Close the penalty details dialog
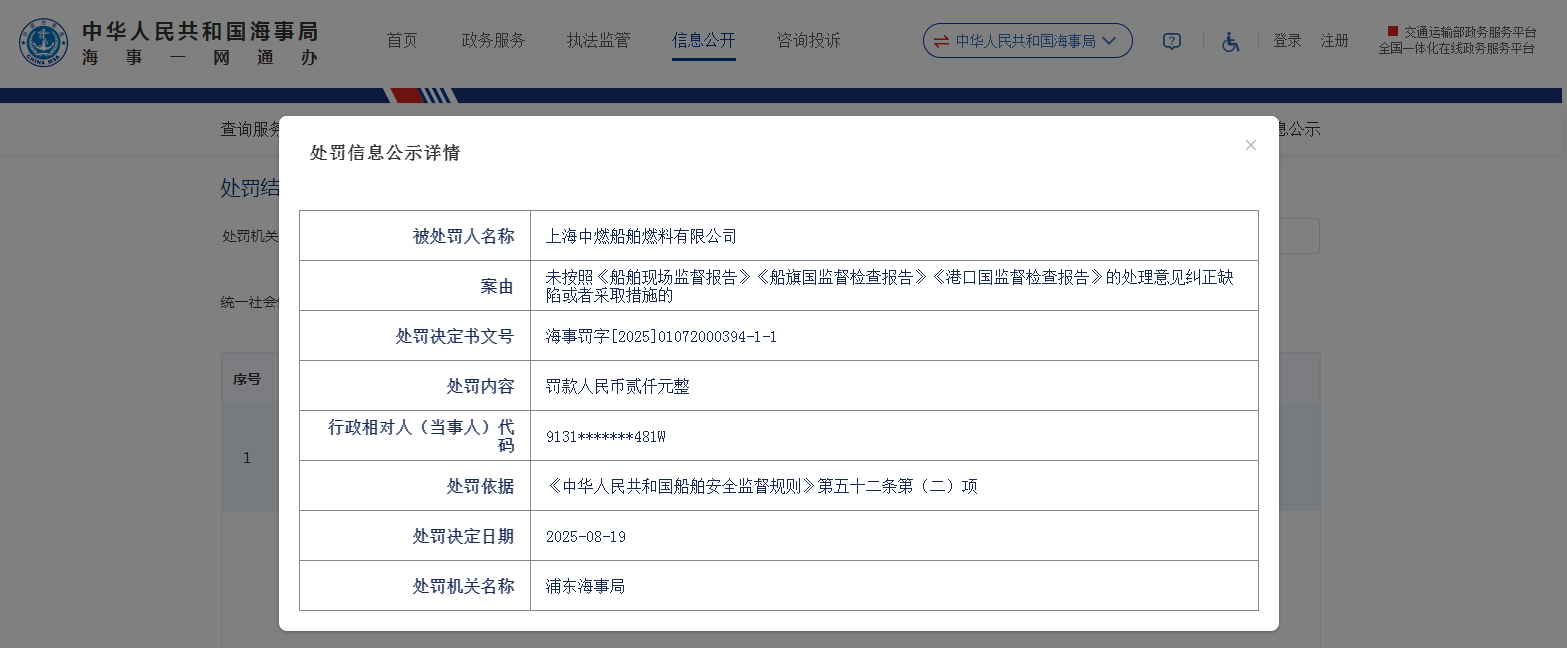 pyautogui.click(x=1250, y=145)
